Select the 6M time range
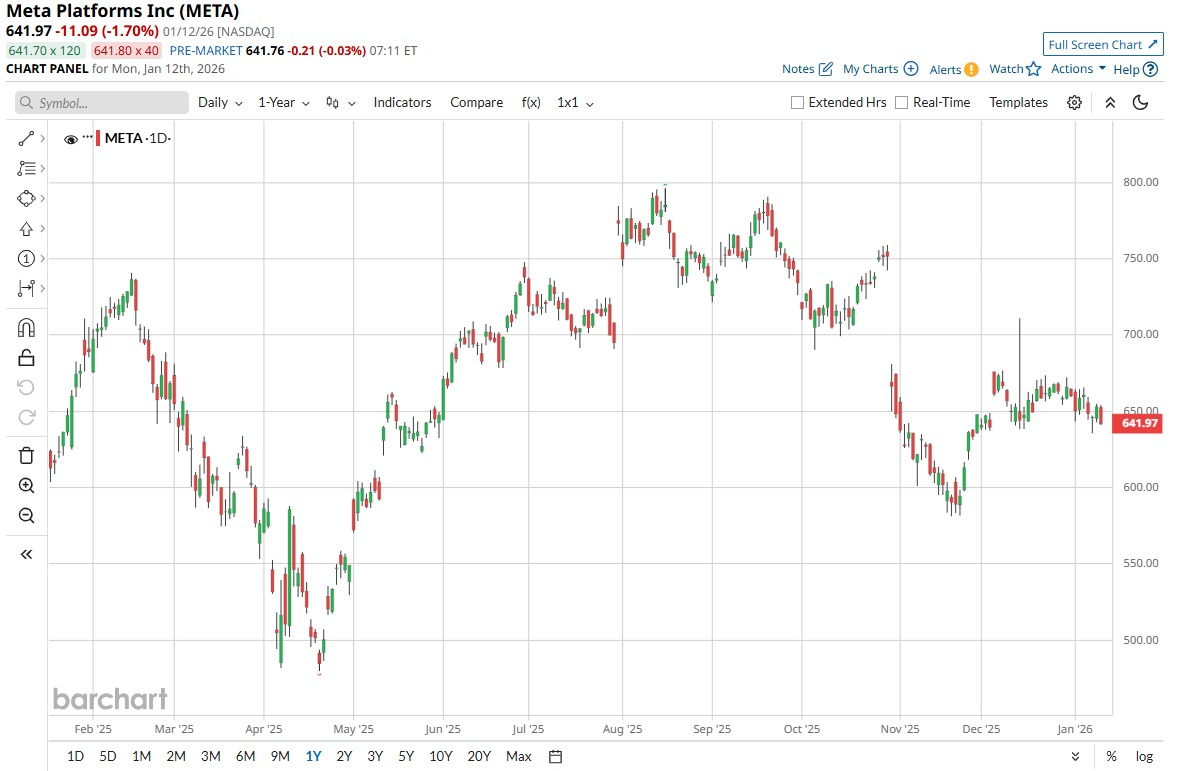Viewport: 1191px width, 771px height. (x=245, y=757)
